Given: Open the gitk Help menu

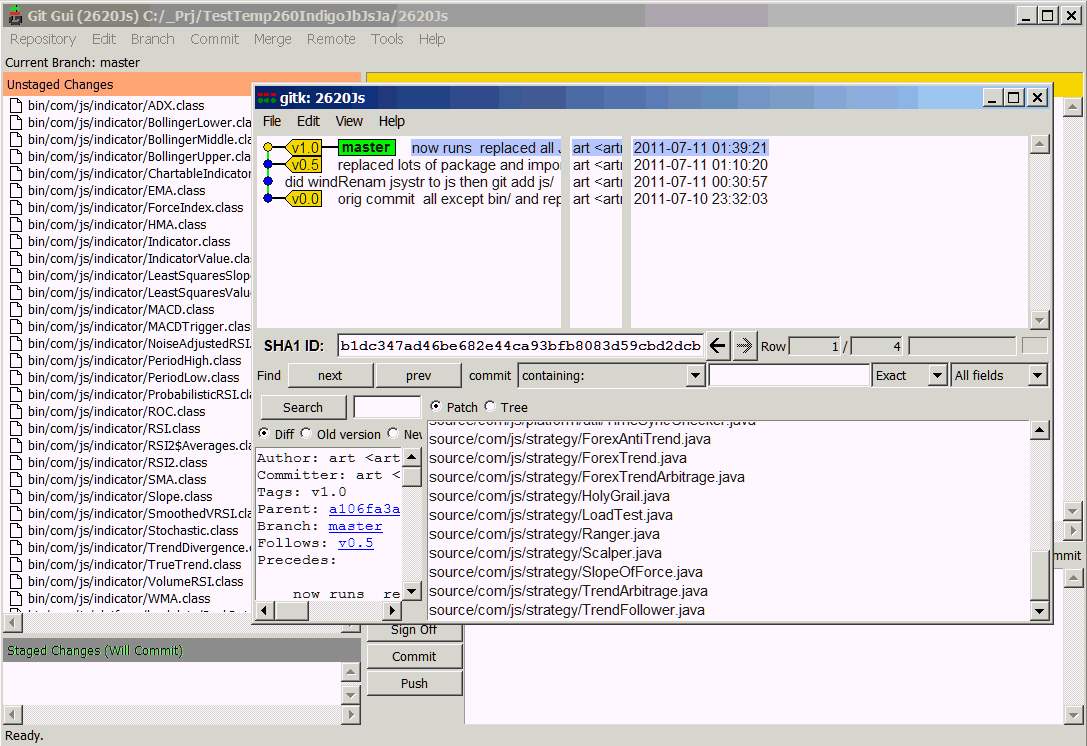Looking at the screenshot, I should (x=392, y=121).
